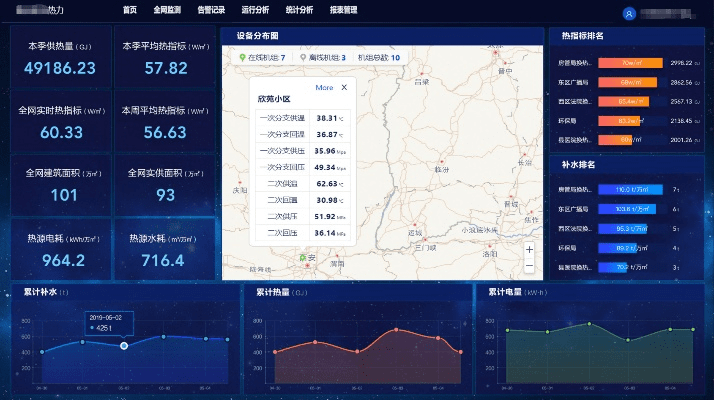This screenshot has width=714, height=400.
Task: Open 告警记录 in the navigation bar
Action: coord(211,10)
